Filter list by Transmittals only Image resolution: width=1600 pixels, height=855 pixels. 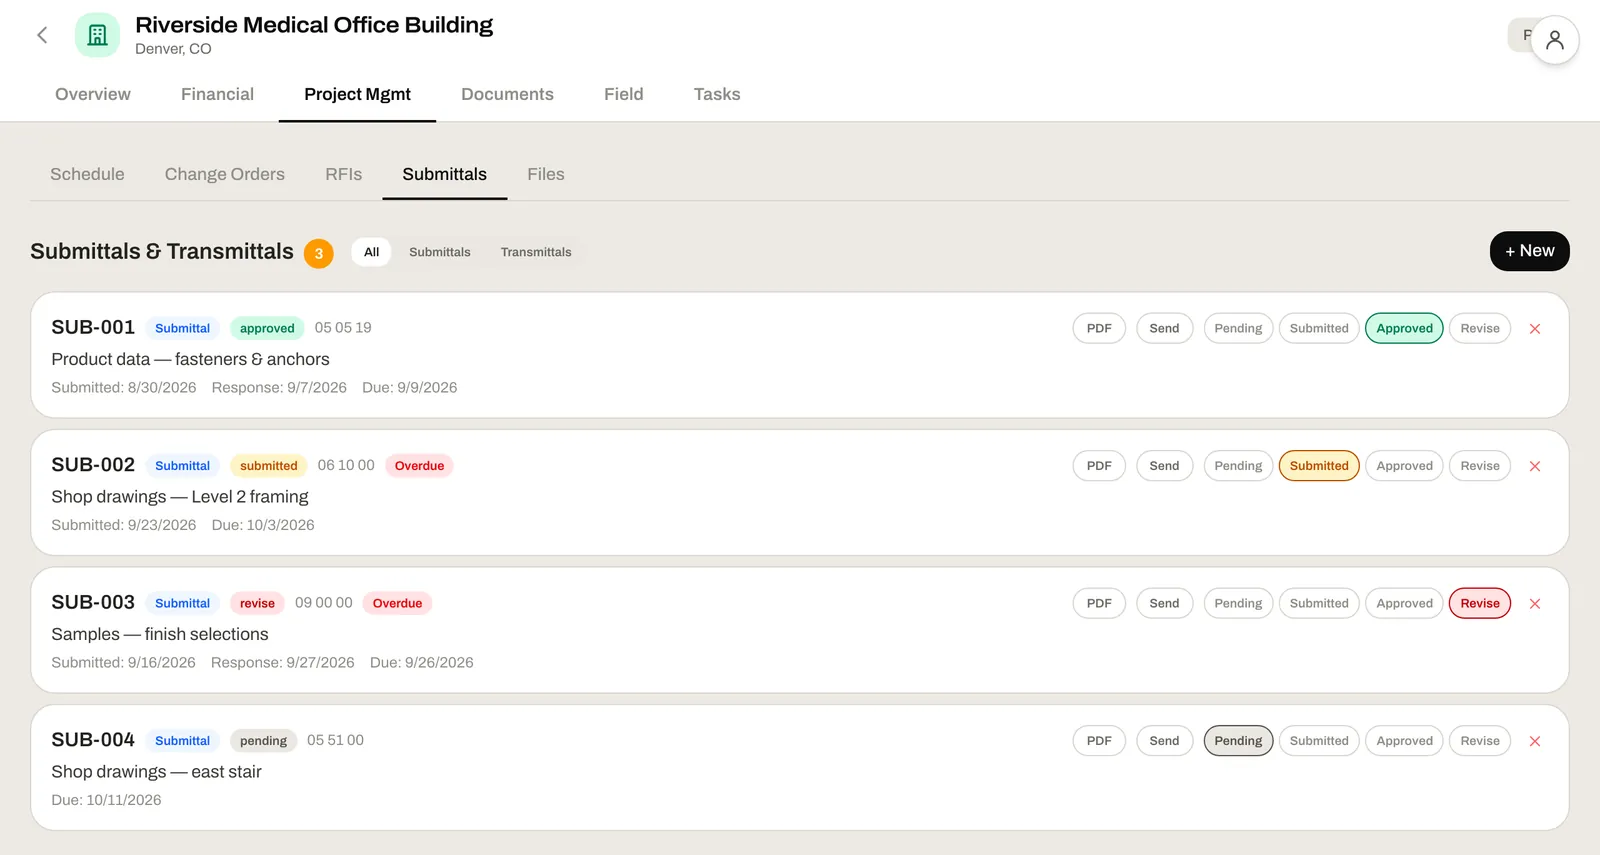pos(536,252)
